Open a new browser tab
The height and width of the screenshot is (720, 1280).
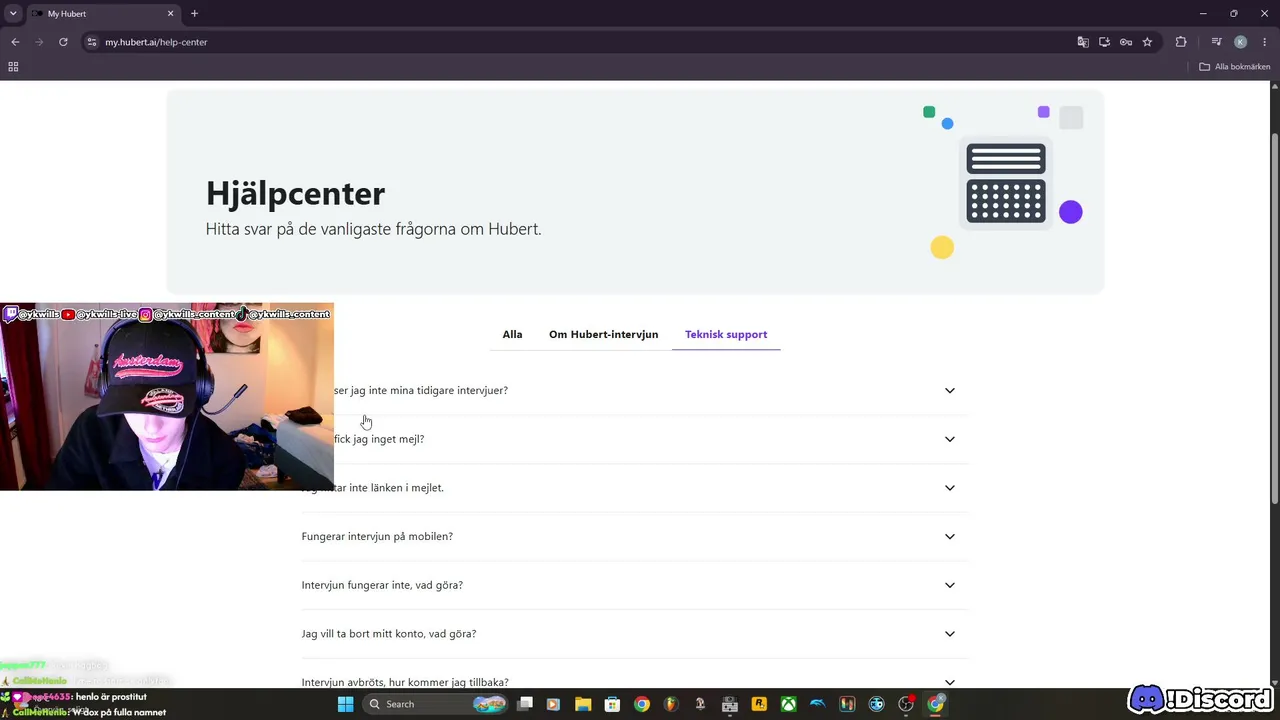(194, 14)
